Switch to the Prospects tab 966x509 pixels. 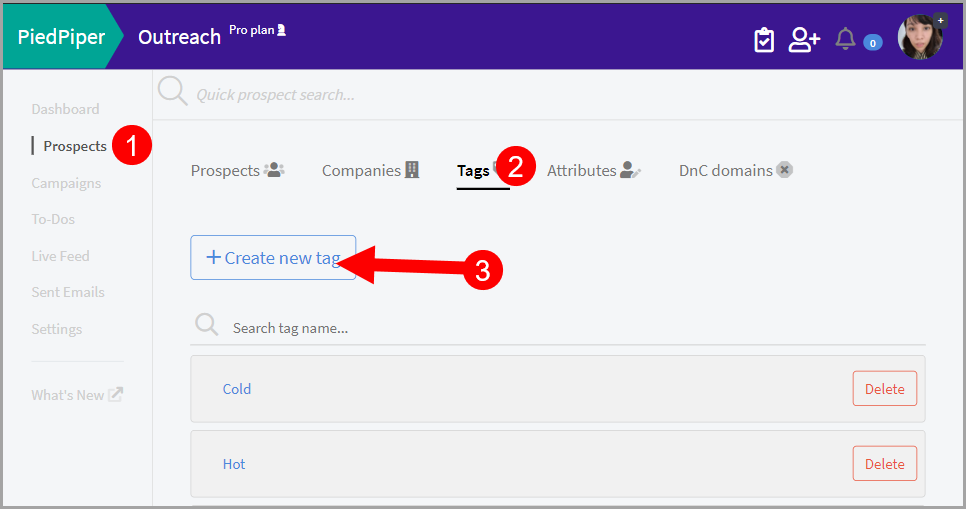point(237,170)
